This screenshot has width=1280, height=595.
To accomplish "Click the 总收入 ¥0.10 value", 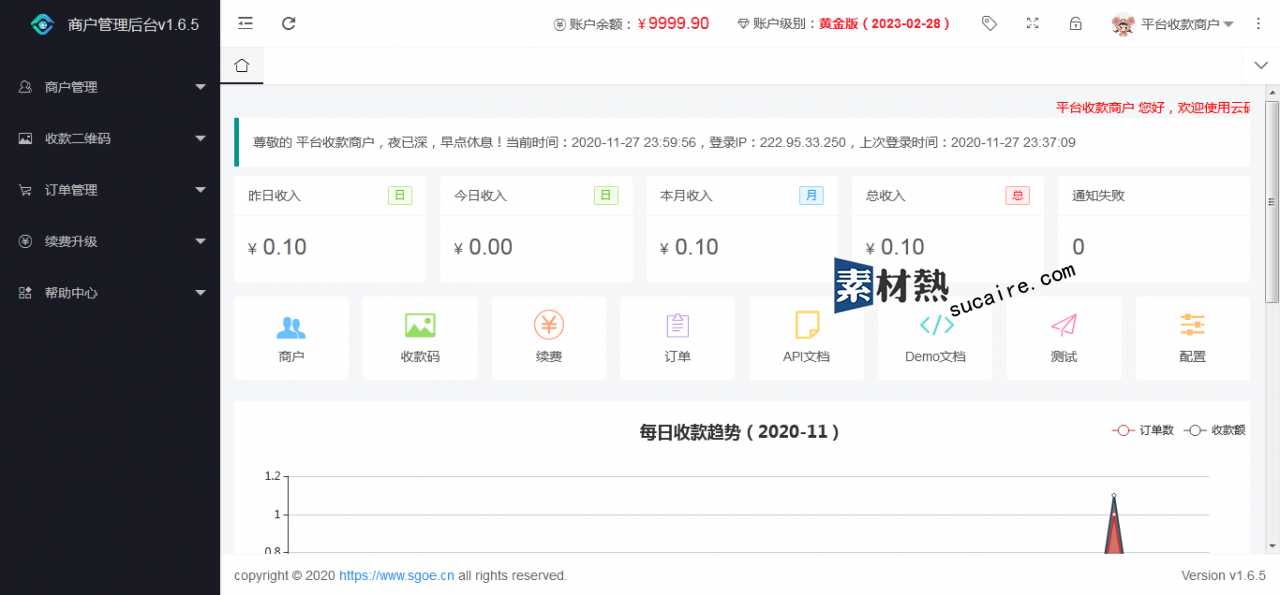I will click(895, 247).
